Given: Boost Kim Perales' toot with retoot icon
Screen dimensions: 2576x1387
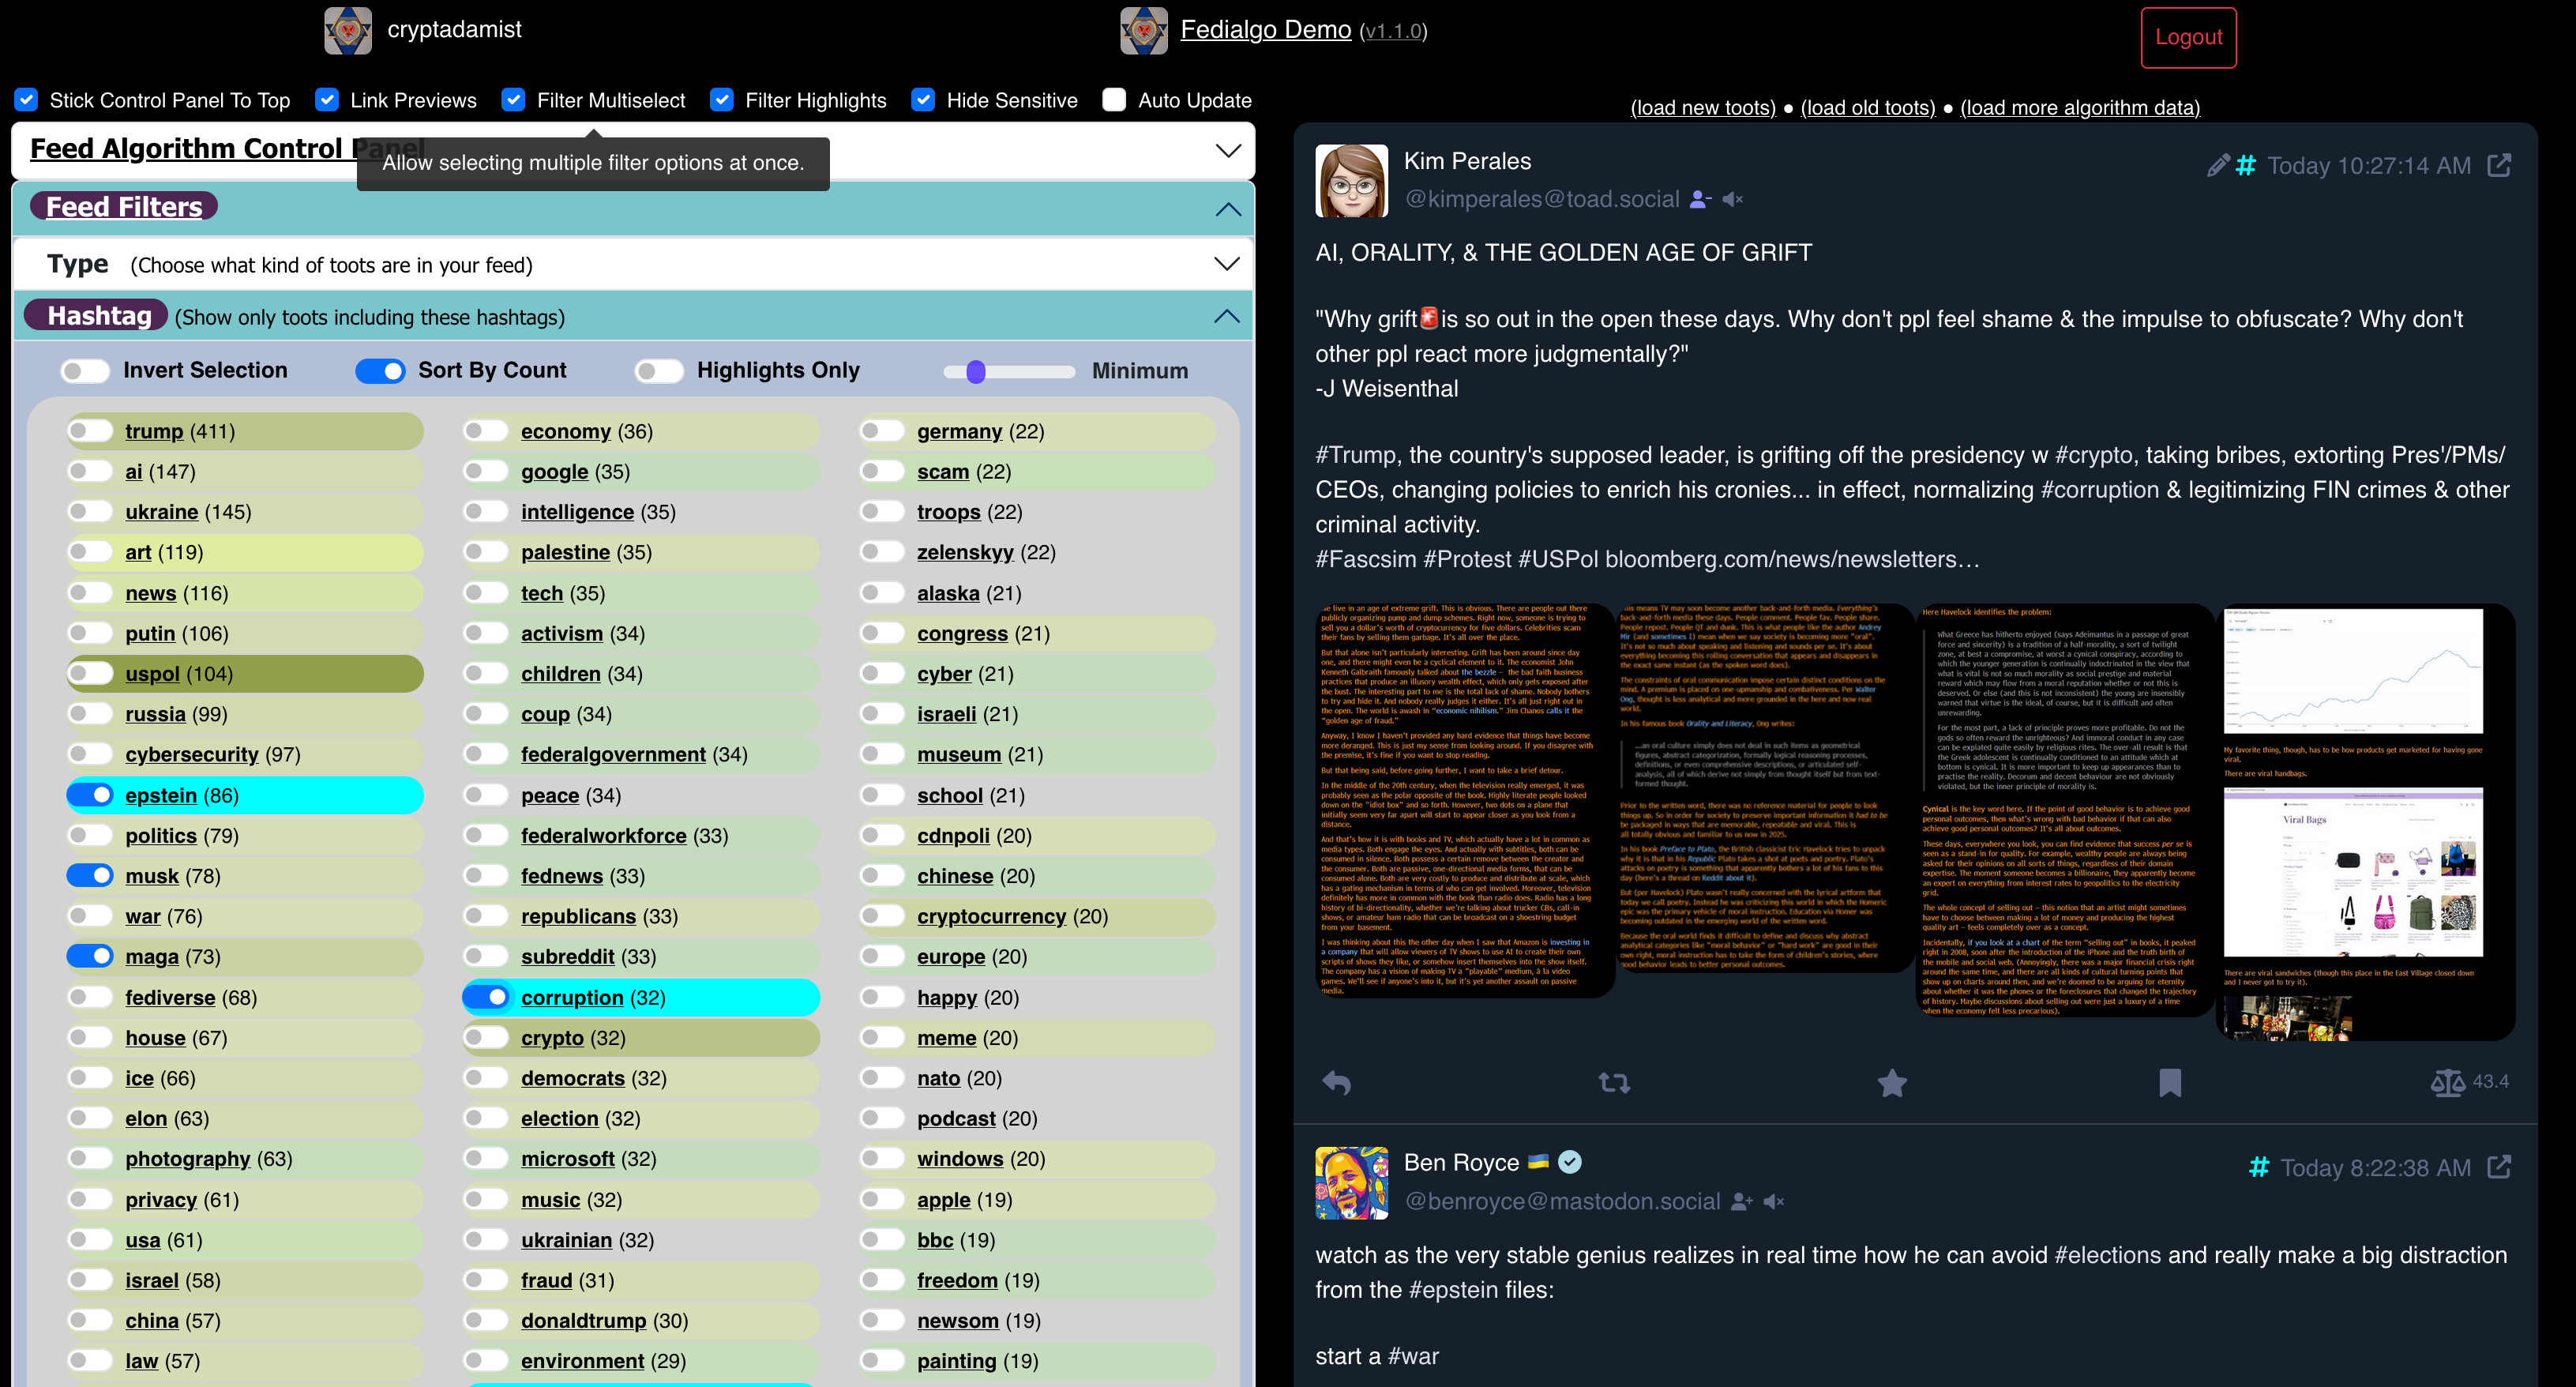Looking at the screenshot, I should [x=1614, y=1082].
